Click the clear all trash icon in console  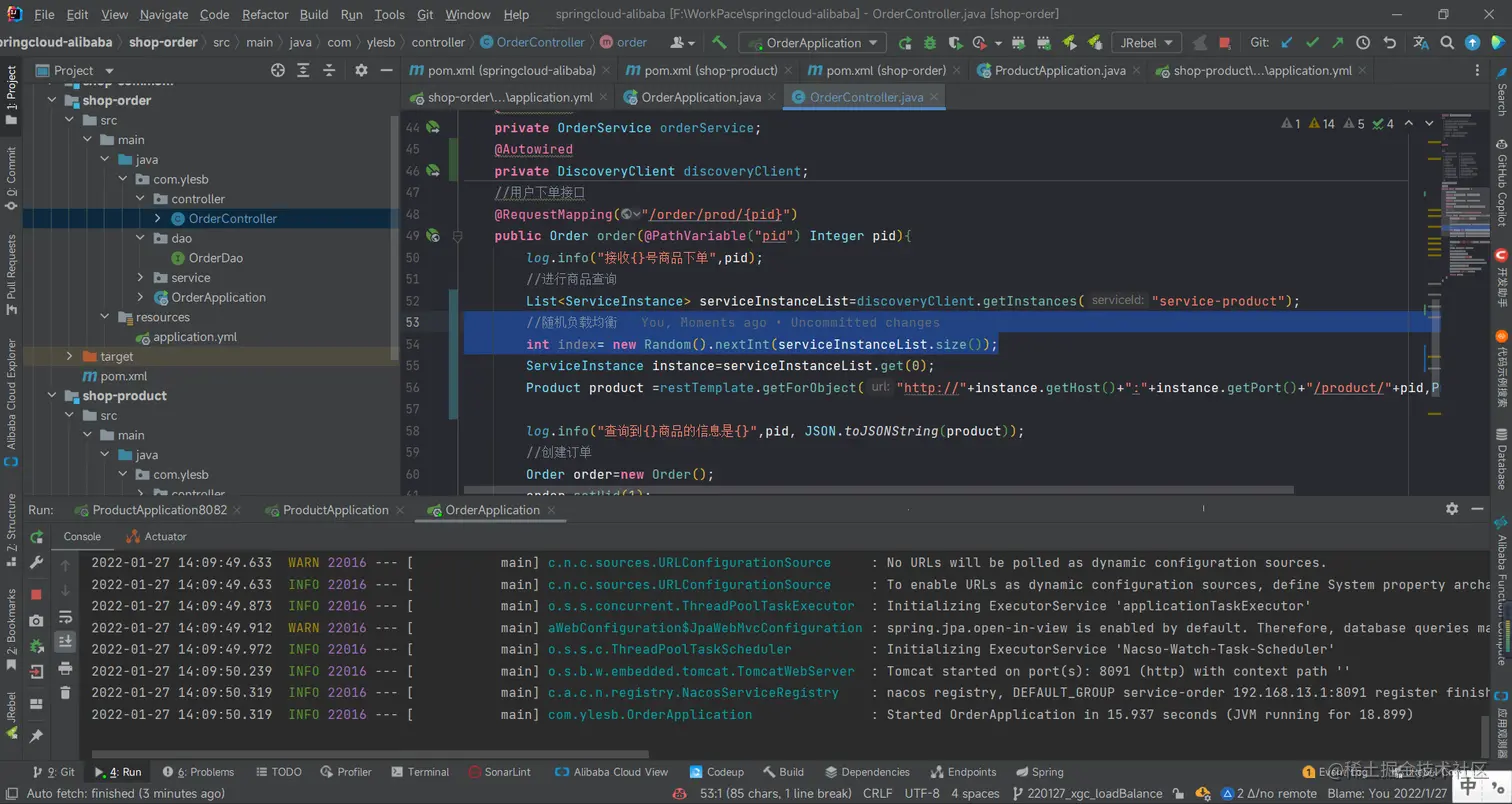(x=65, y=692)
